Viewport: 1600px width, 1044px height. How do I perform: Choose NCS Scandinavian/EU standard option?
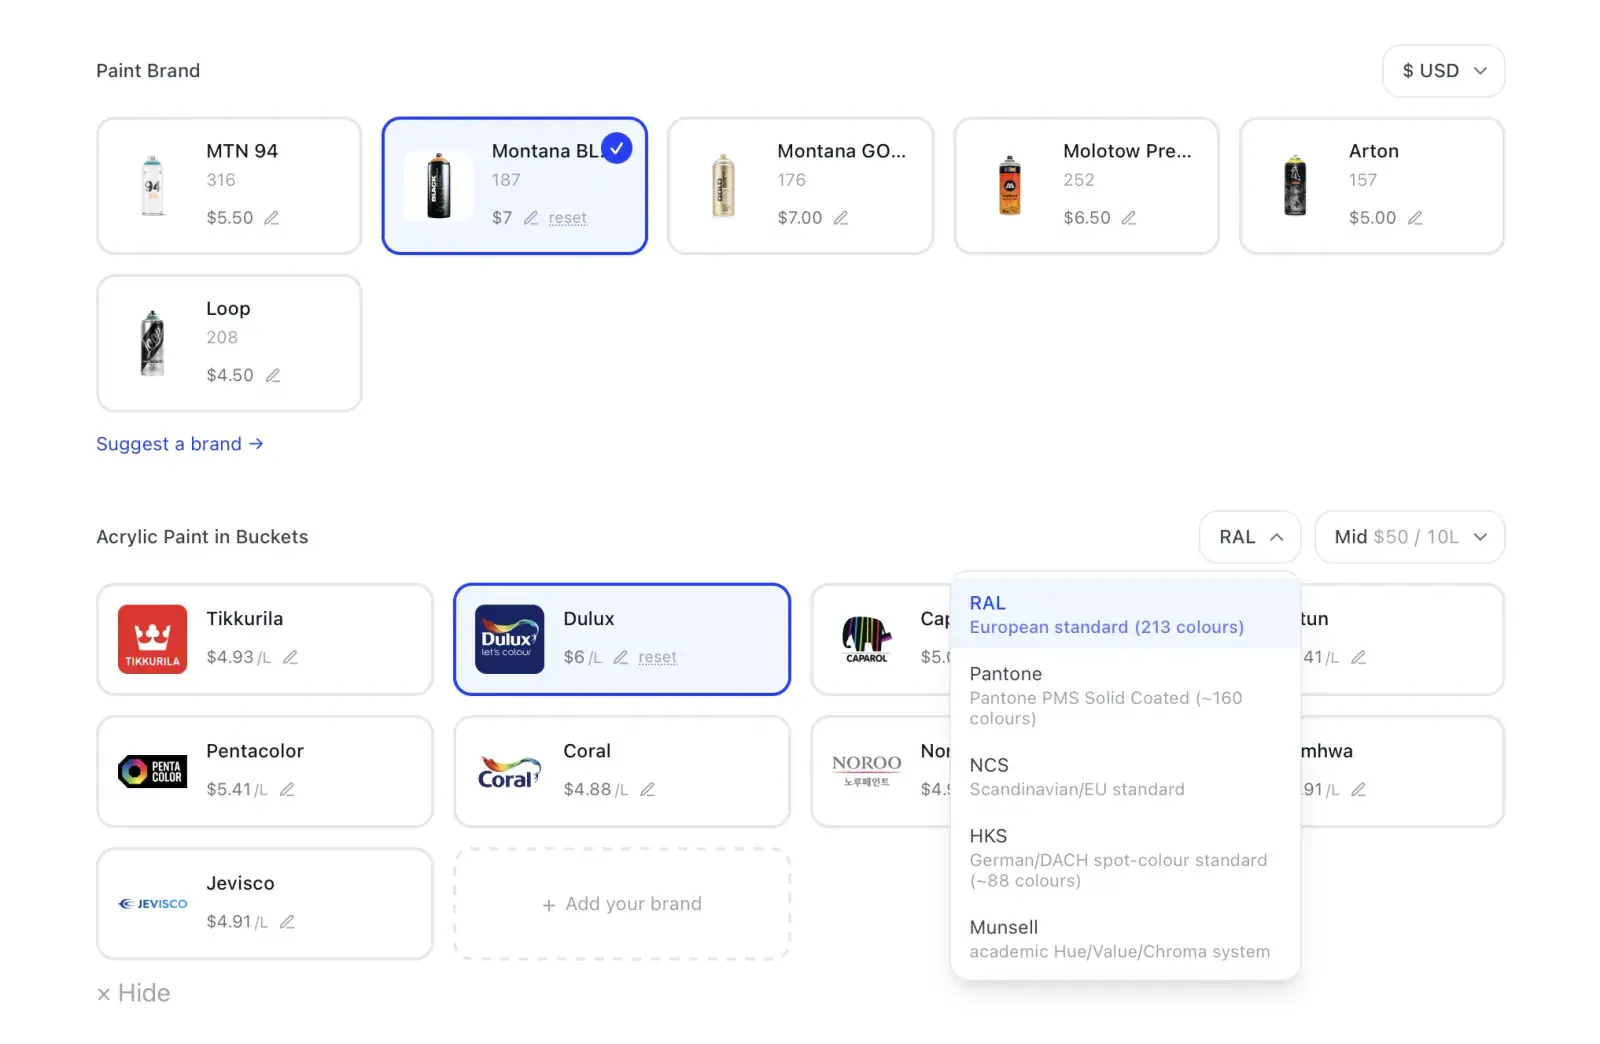(x=1126, y=777)
